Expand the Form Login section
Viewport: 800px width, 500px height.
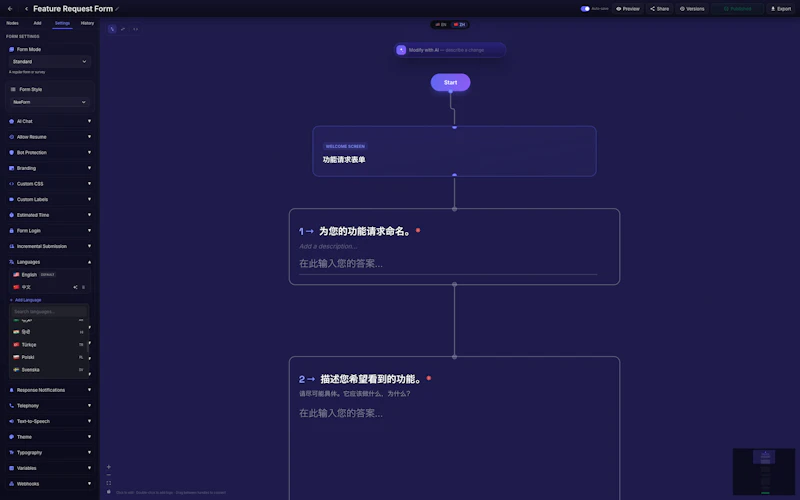[49, 231]
